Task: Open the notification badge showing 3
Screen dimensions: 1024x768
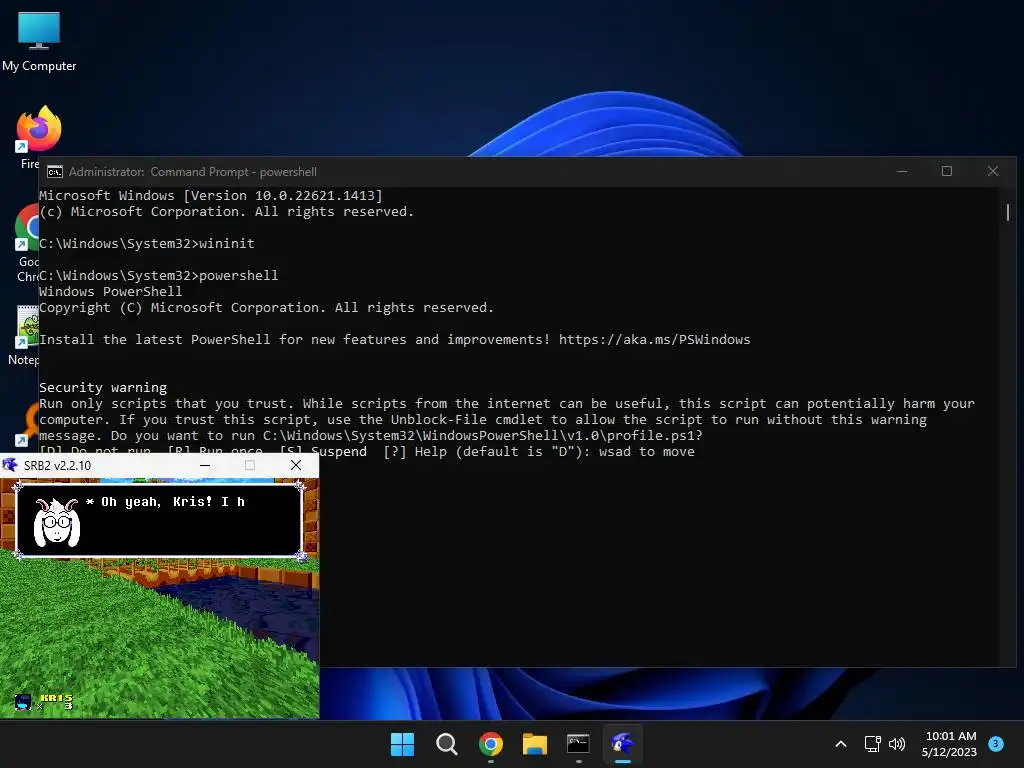Action: coord(996,744)
